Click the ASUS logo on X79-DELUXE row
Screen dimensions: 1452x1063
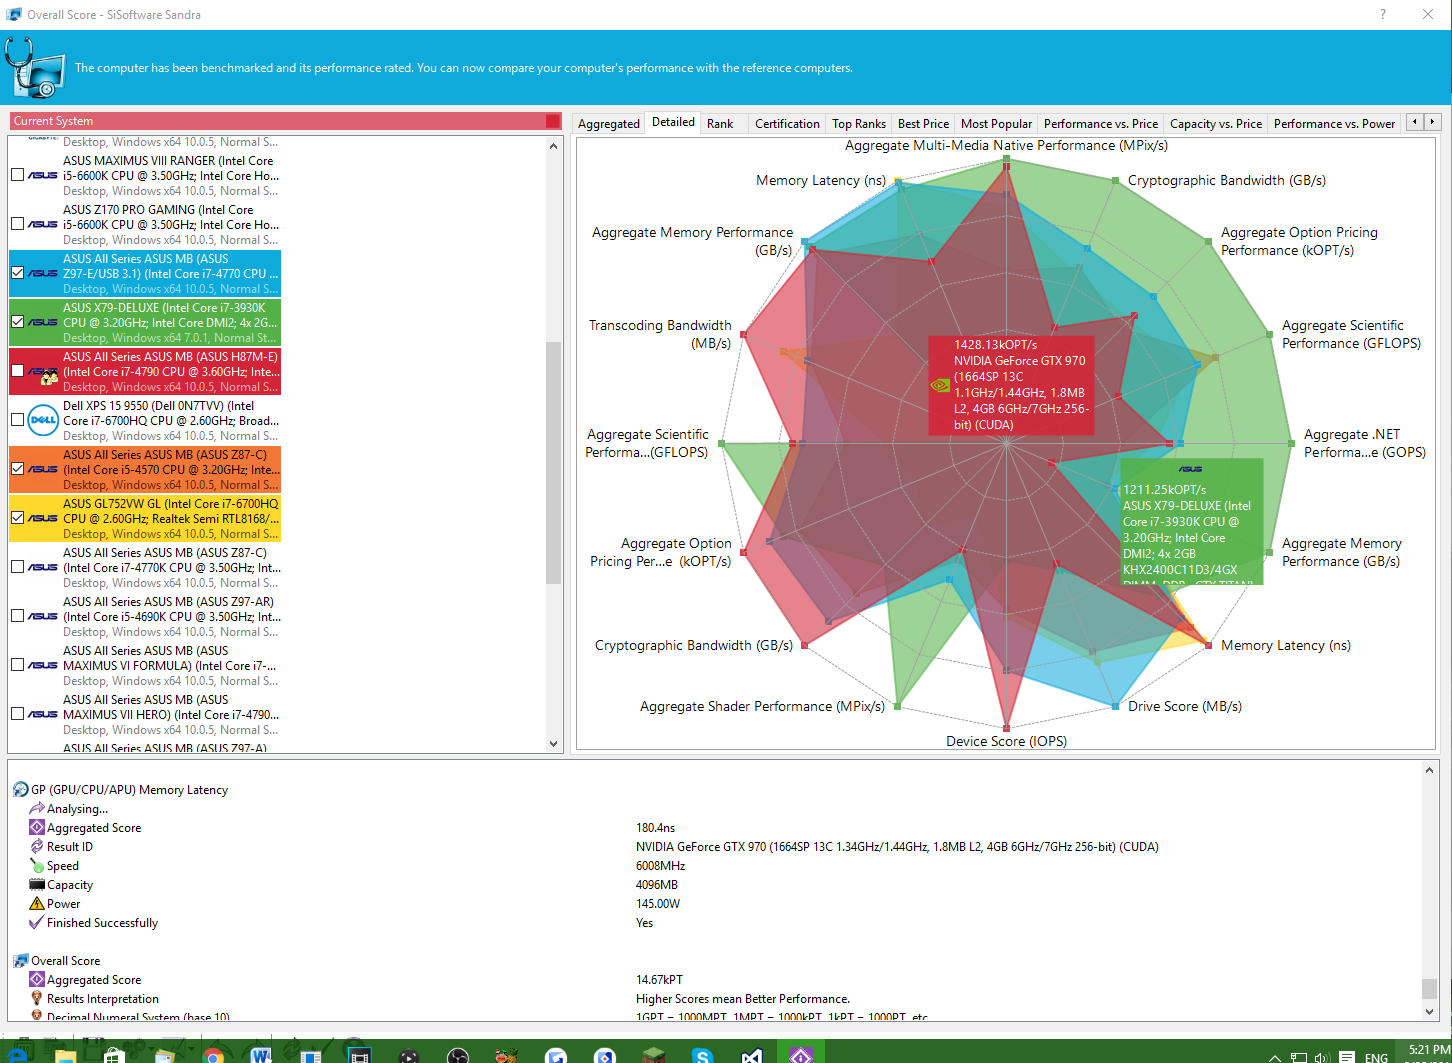43,322
